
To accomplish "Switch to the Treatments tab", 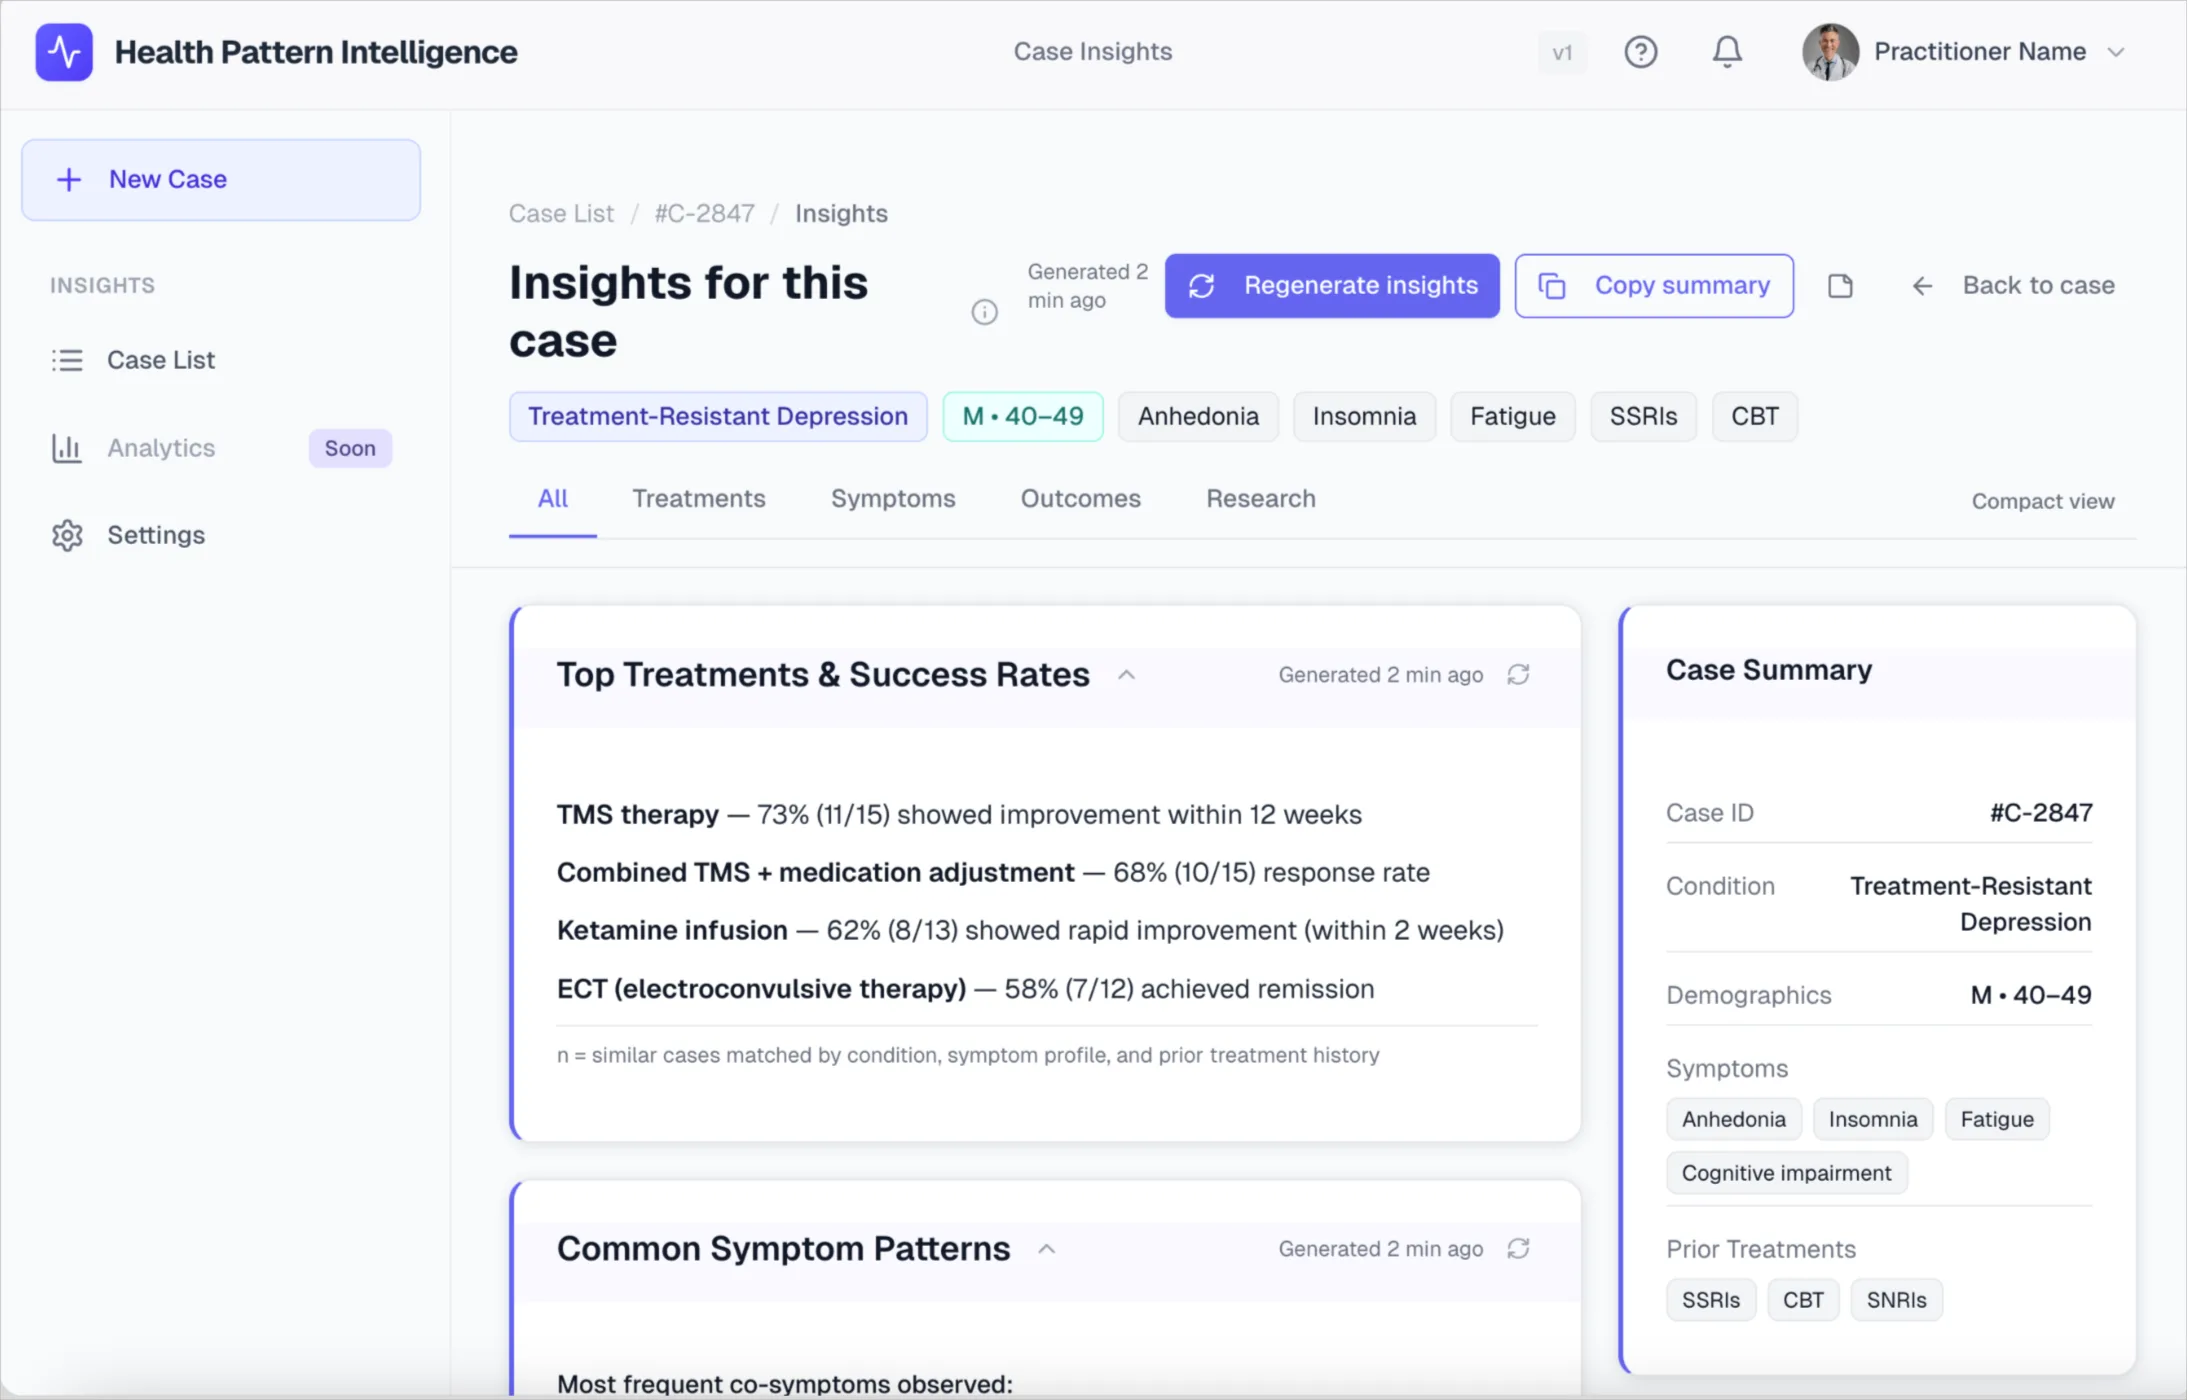I will click(x=698, y=498).
